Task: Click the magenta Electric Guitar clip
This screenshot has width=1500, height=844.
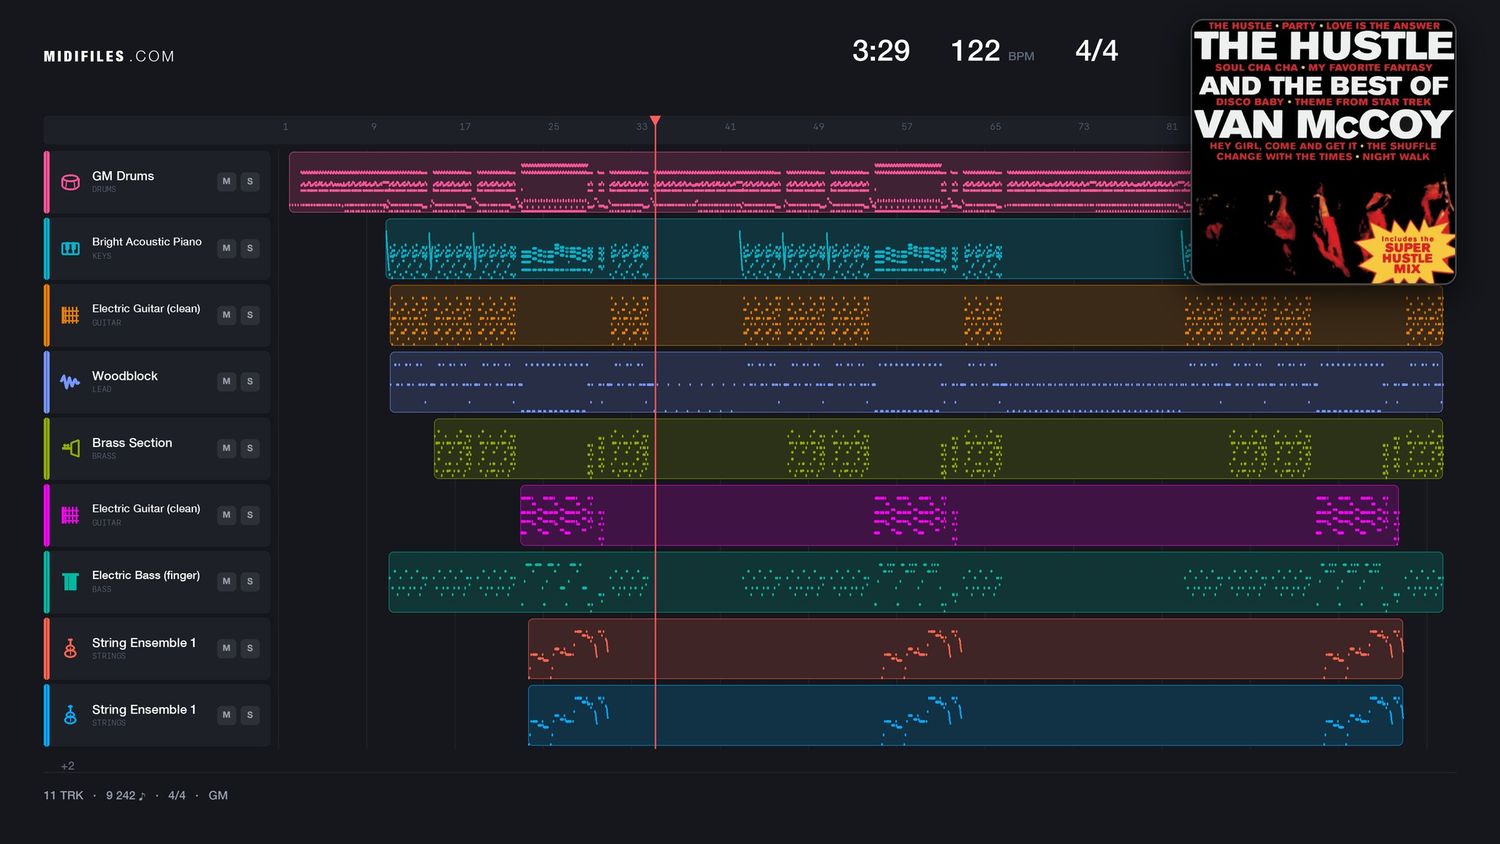Action: pos(959,515)
